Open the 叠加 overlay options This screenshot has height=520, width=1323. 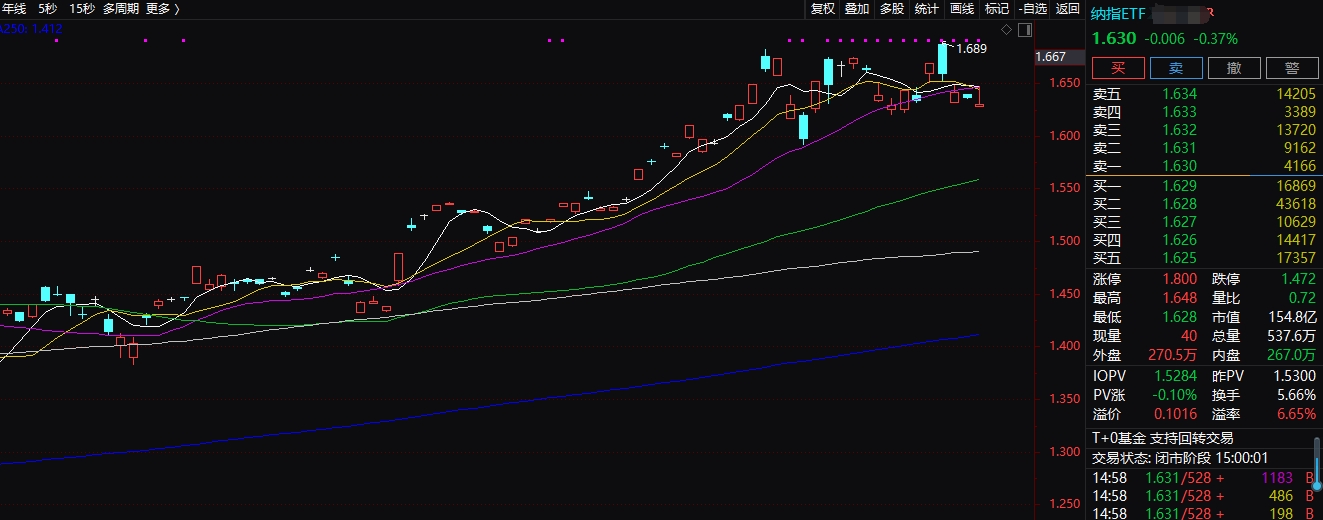[x=857, y=9]
